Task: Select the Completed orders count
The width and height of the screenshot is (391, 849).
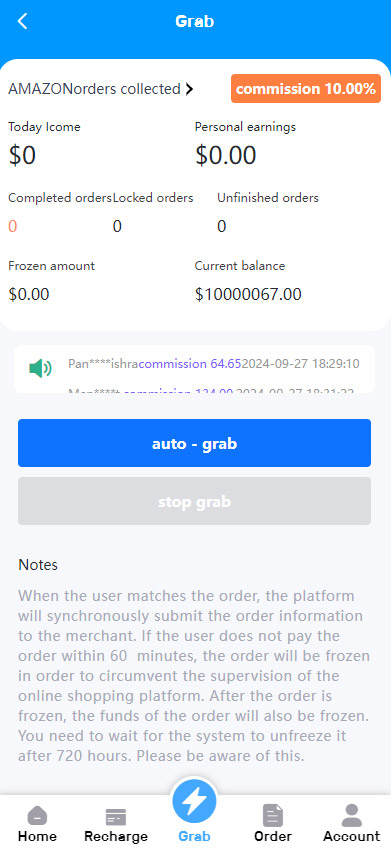Action: (12, 226)
